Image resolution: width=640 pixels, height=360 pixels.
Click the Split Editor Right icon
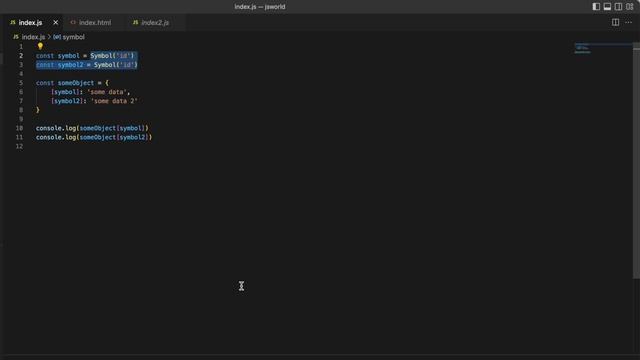tap(615, 22)
